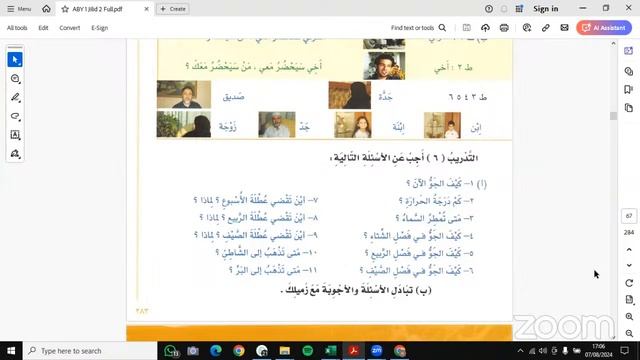
Task: Close the ABY 1 Jilid 2 Full.pdf tab
Action: [147, 9]
